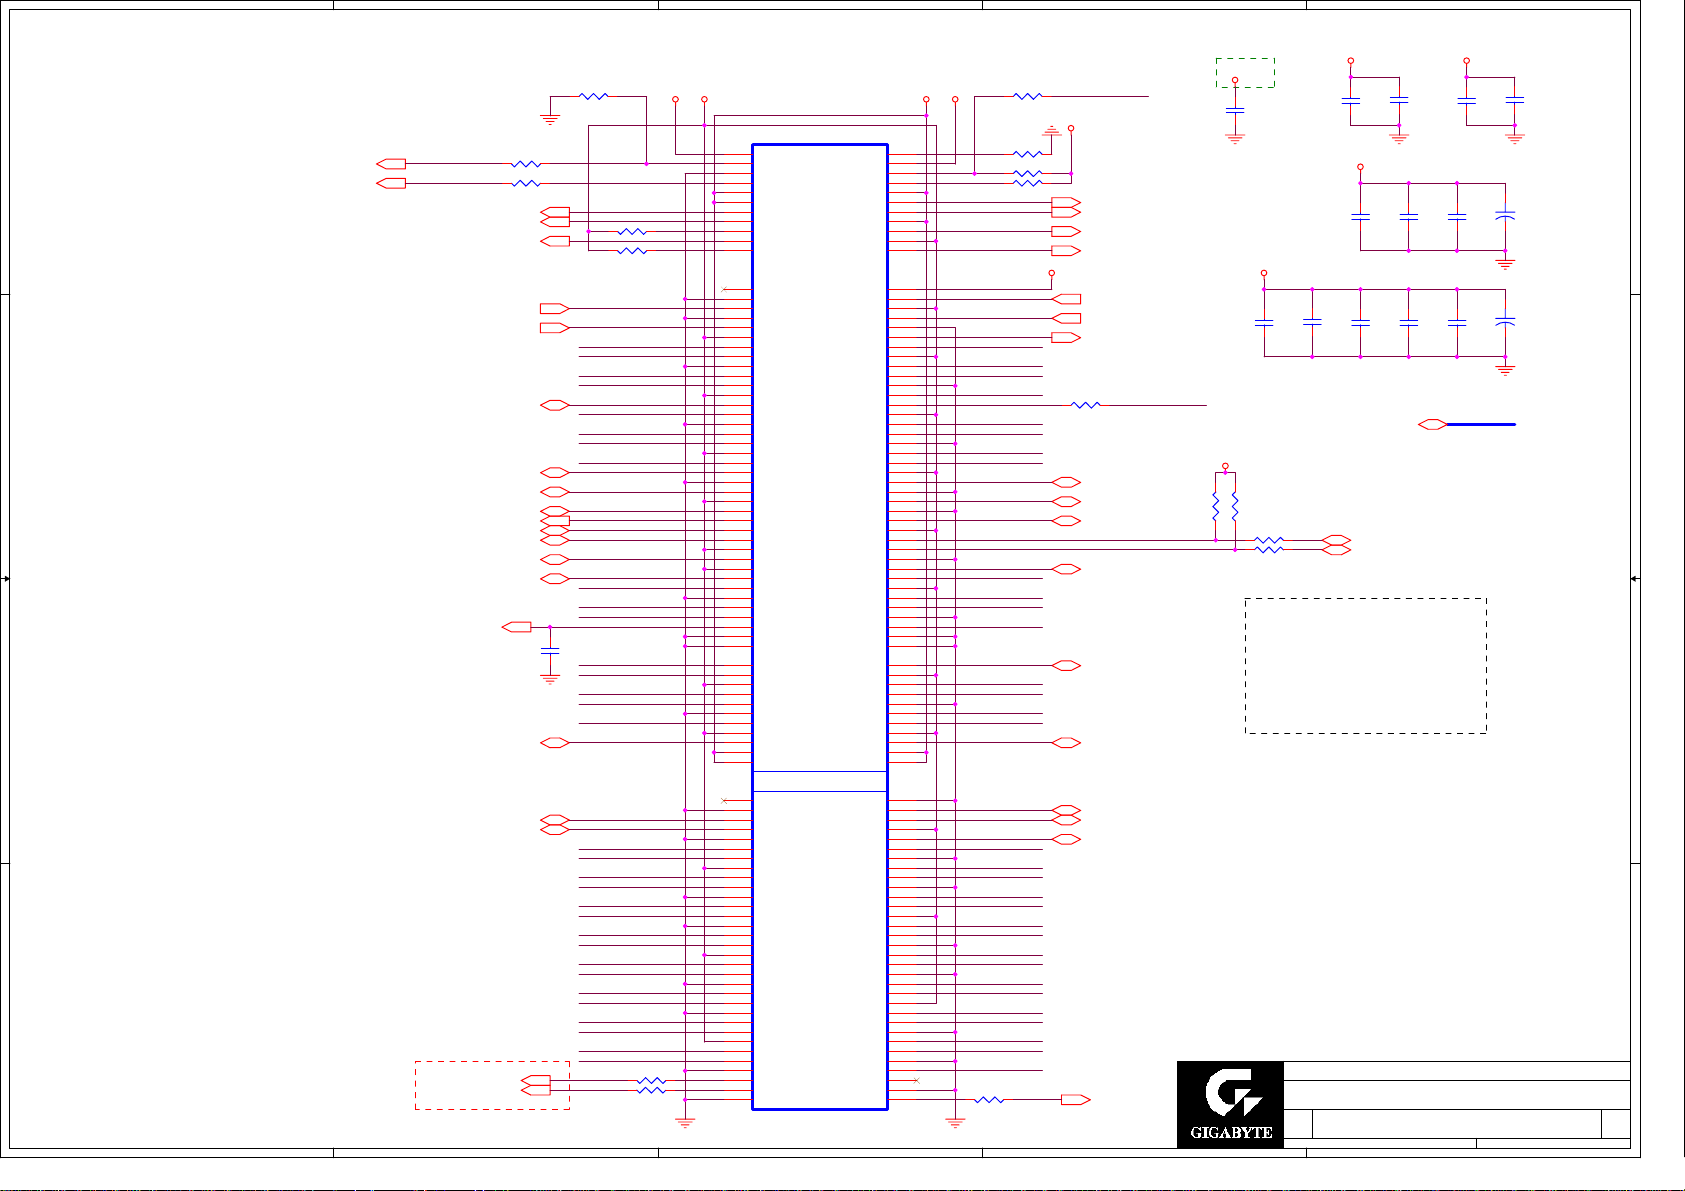Click the GIGABYTE logo in the title block

click(1230, 1104)
